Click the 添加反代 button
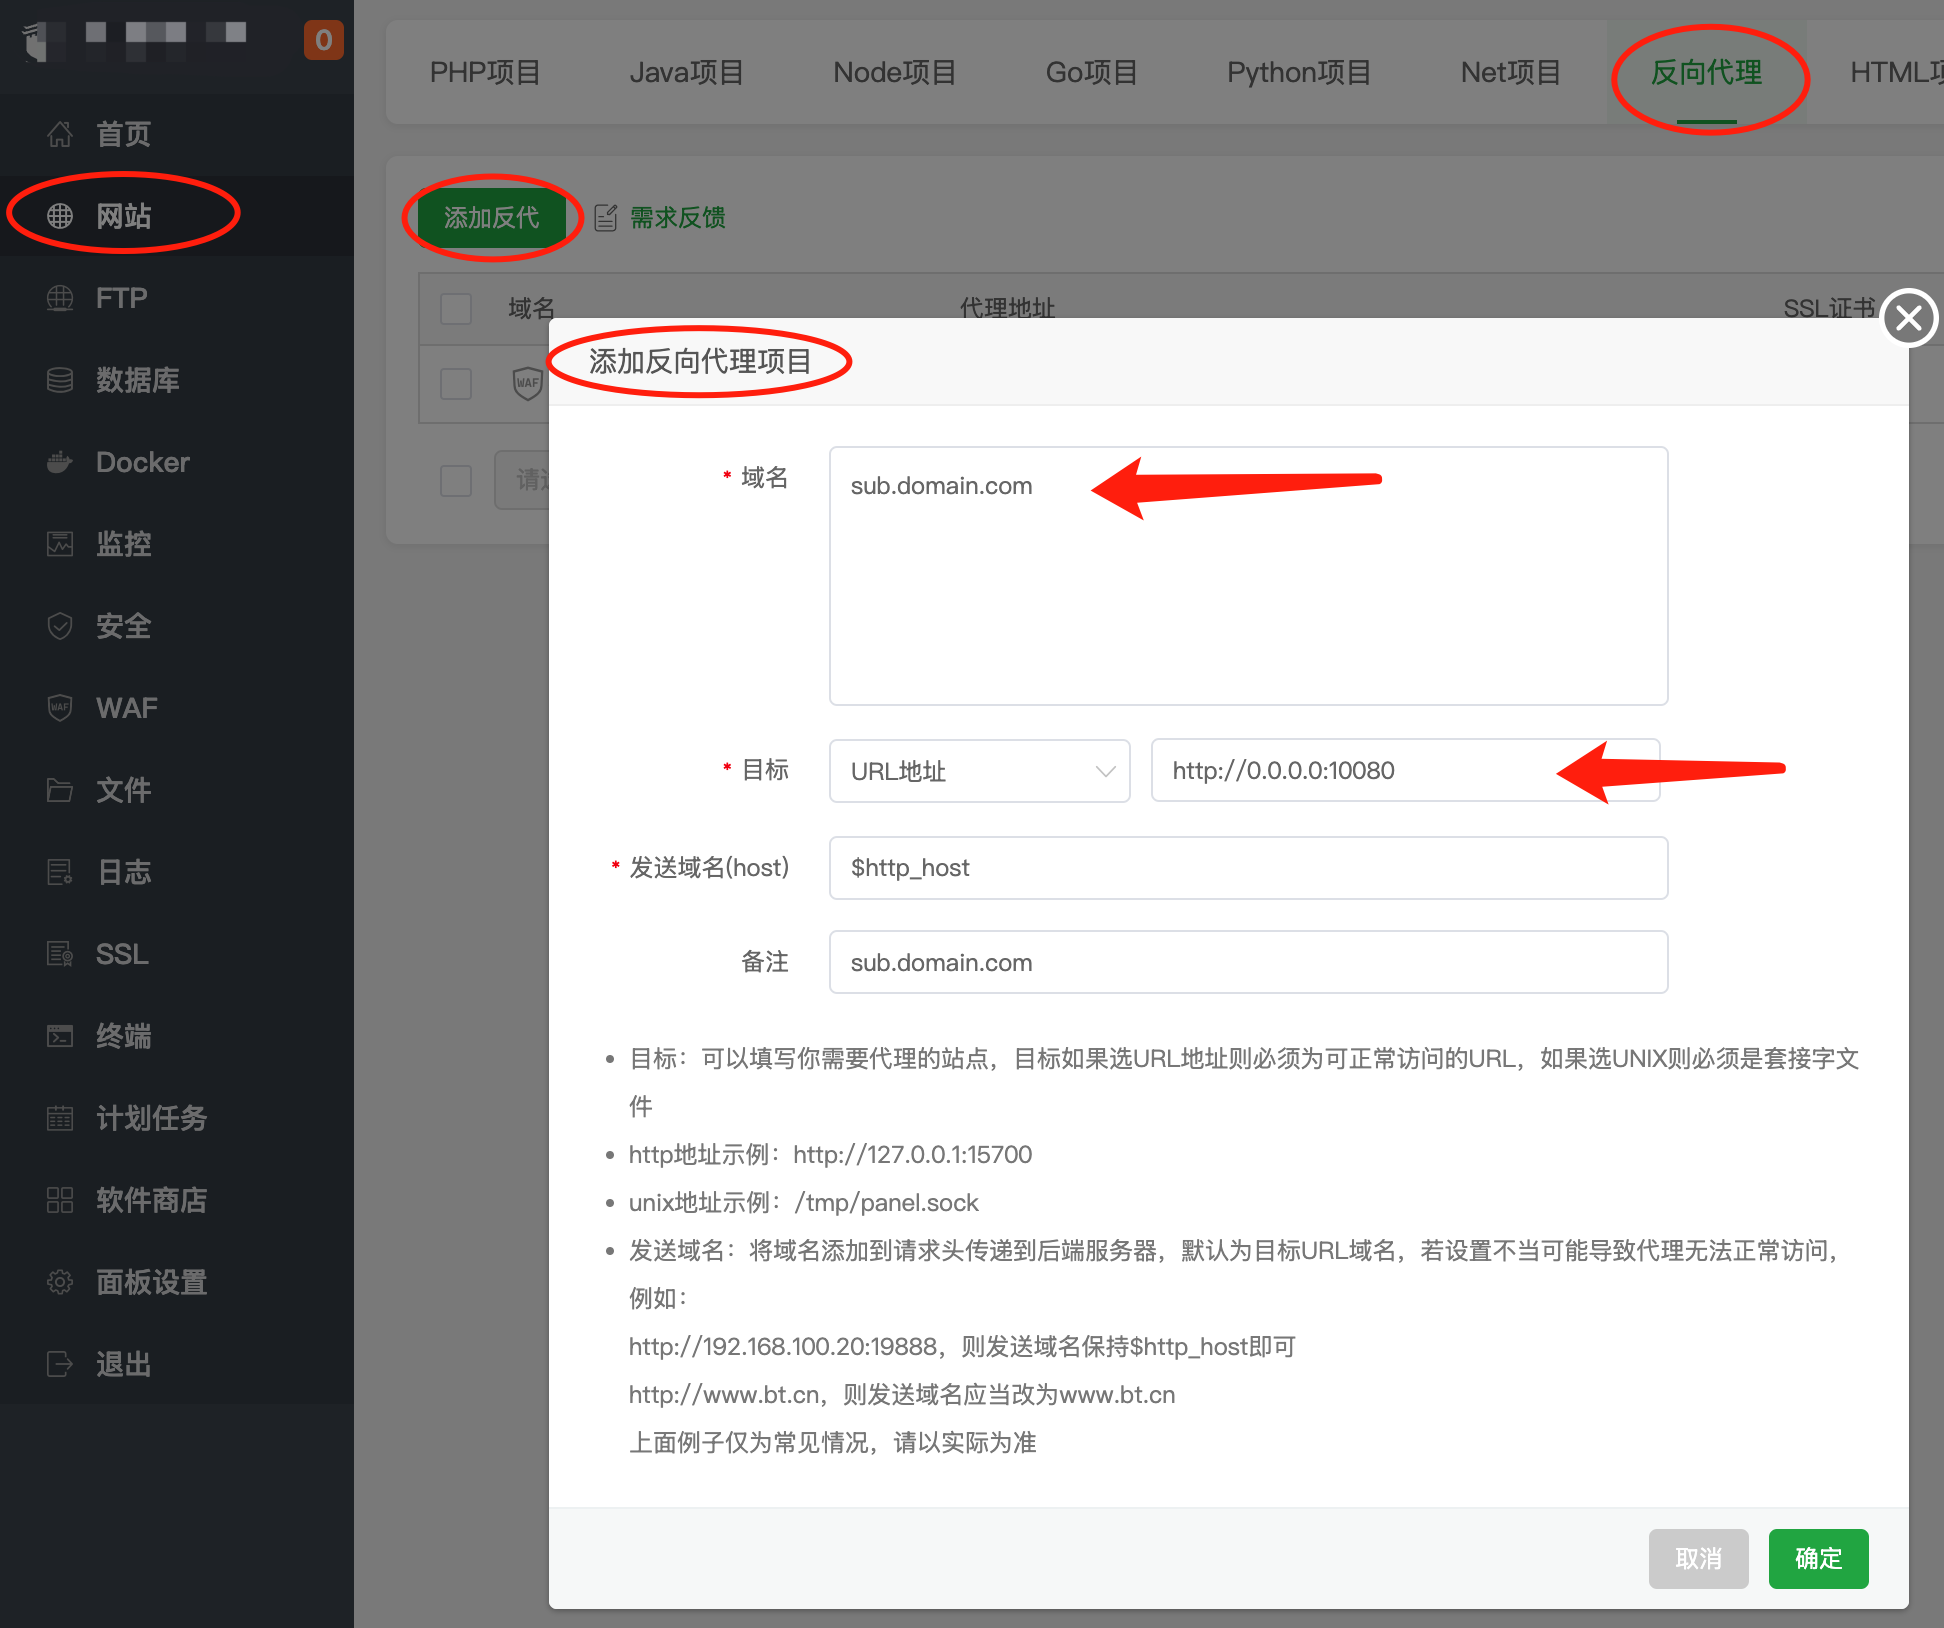This screenshot has width=1944, height=1628. tap(492, 218)
